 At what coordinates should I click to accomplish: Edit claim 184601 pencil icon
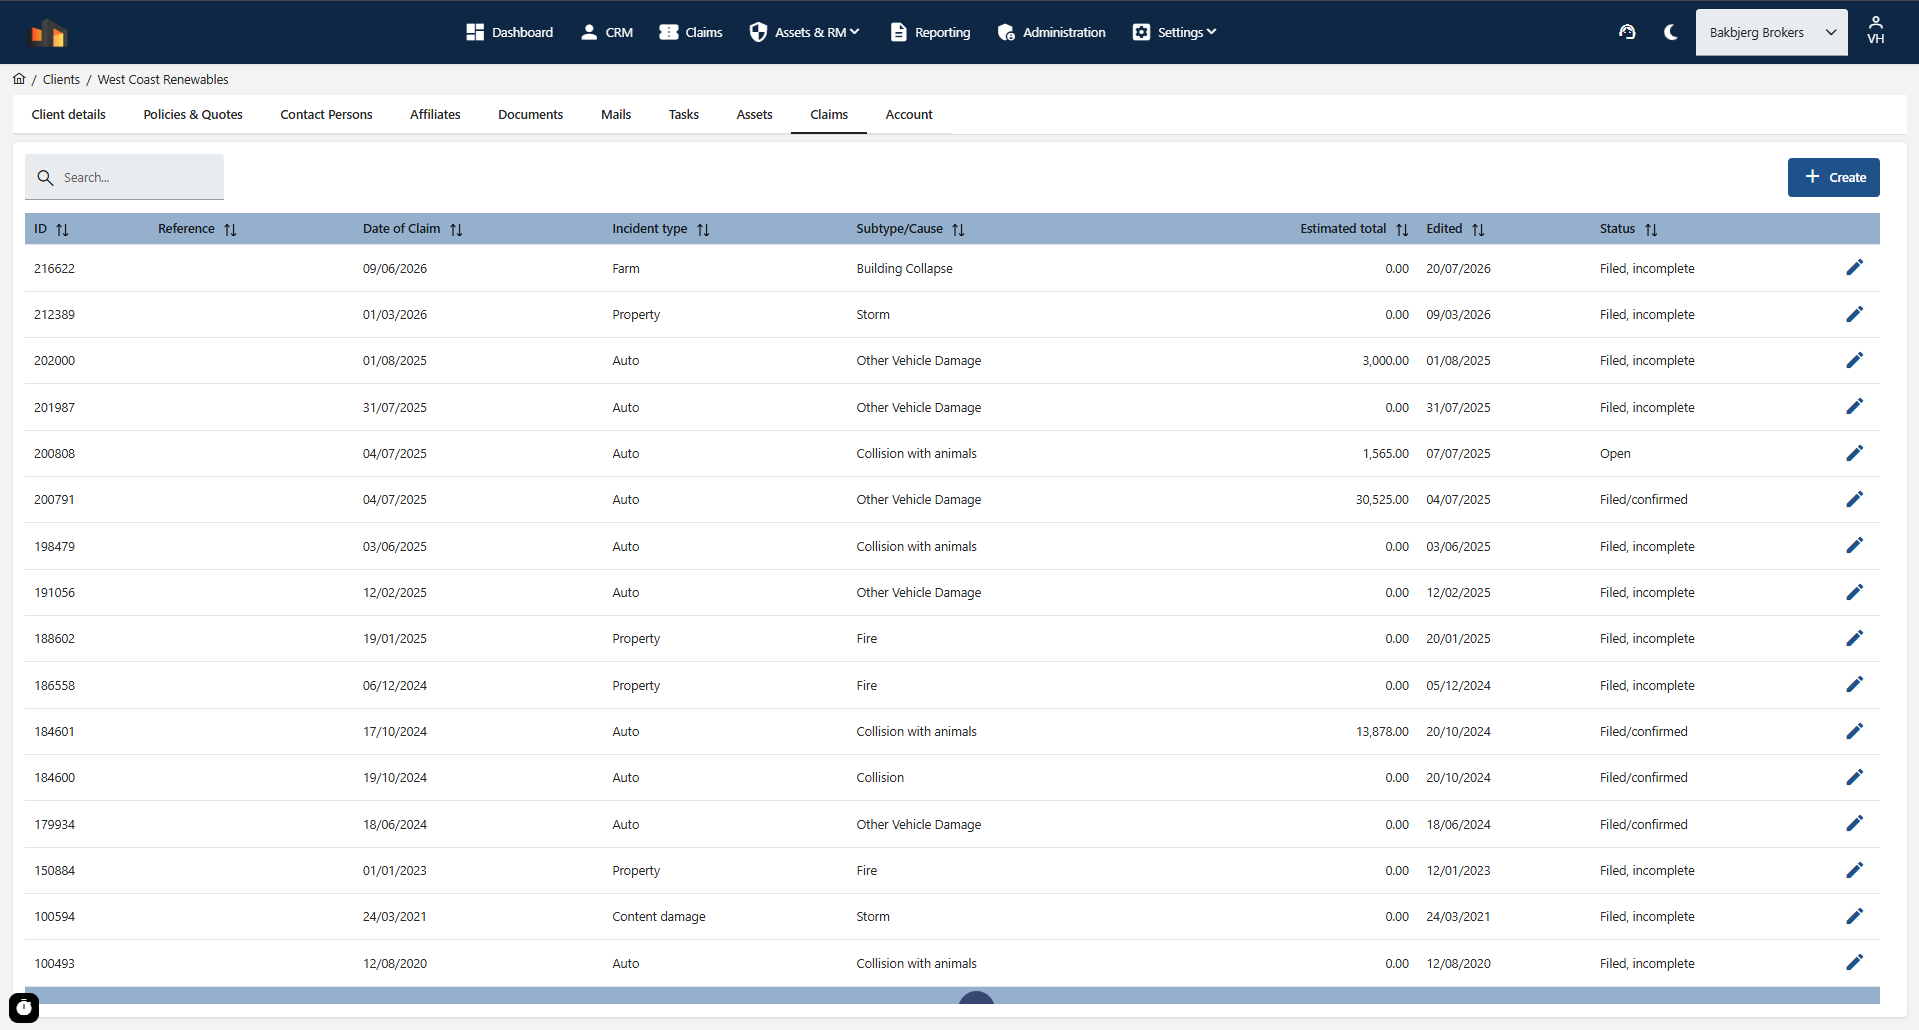pyautogui.click(x=1854, y=731)
